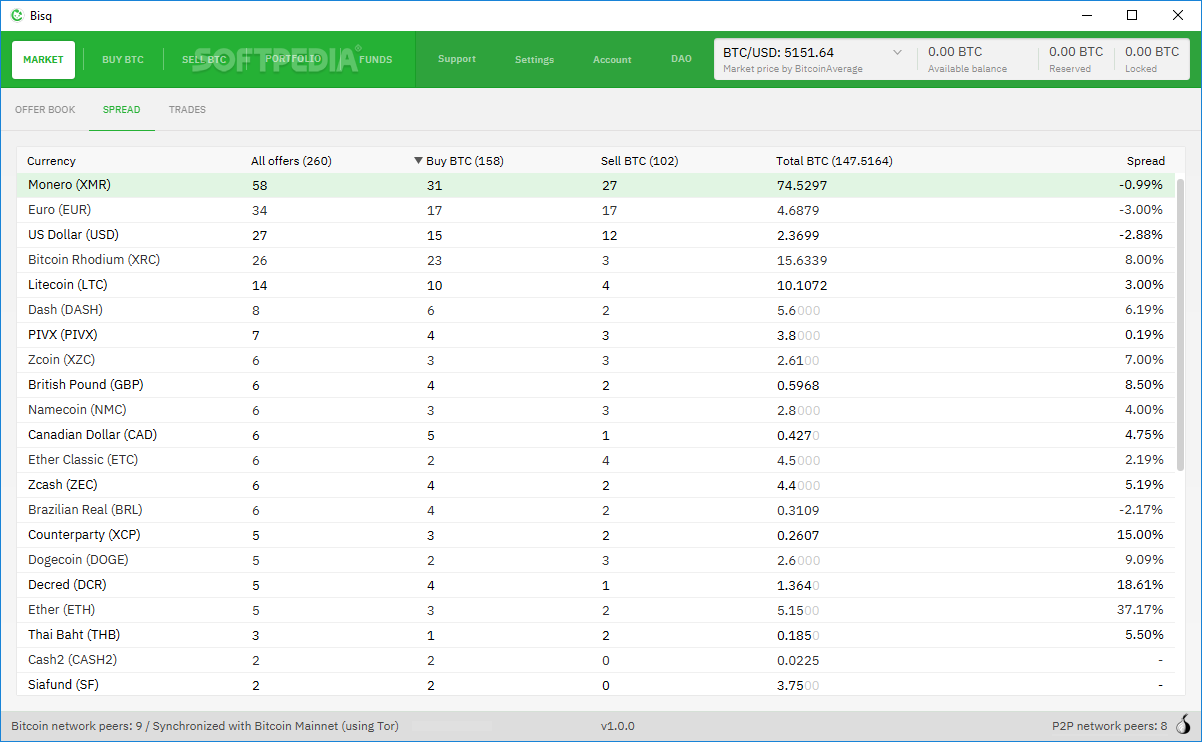Sort by Buy BTC column arrow

click(x=419, y=160)
